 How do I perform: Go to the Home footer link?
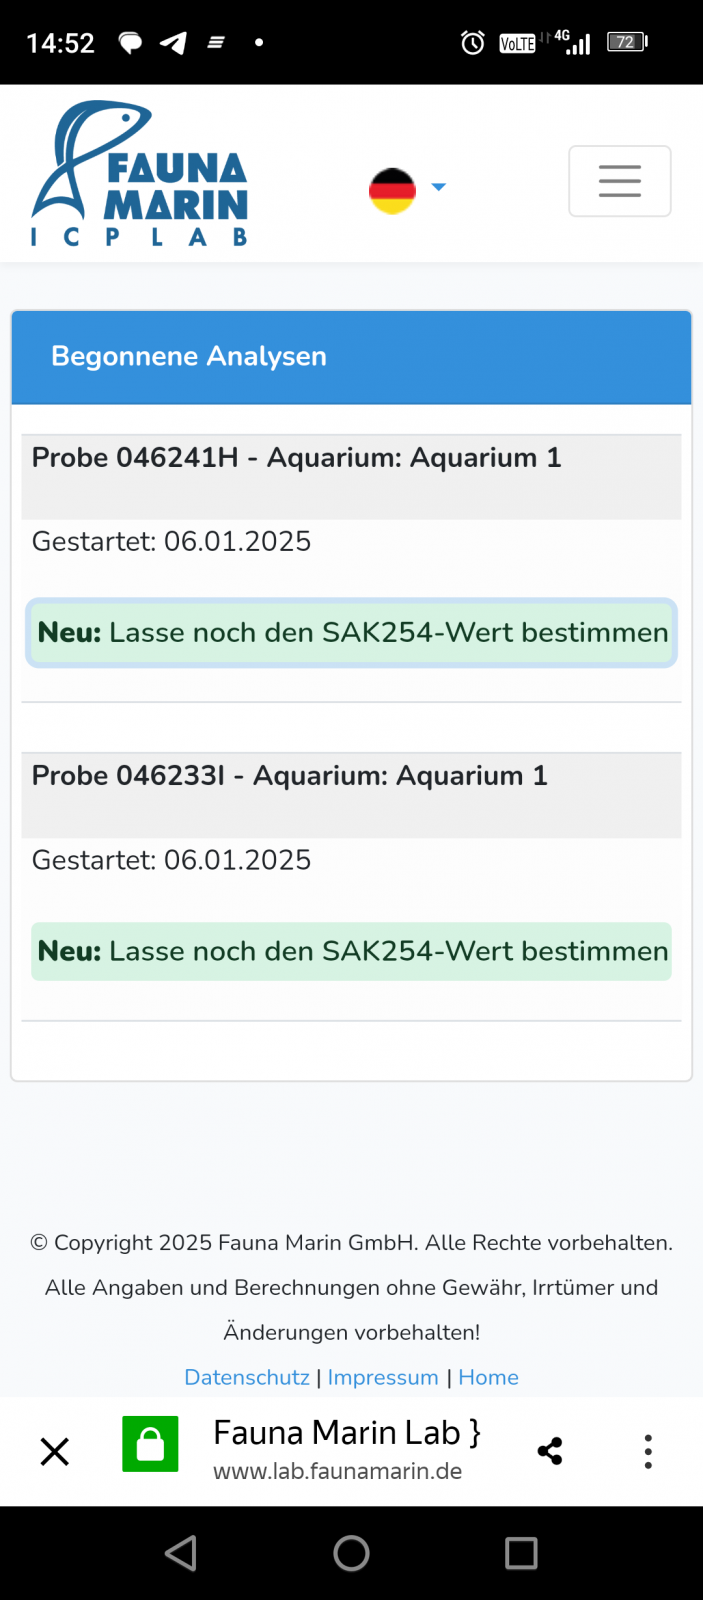coord(488,1377)
